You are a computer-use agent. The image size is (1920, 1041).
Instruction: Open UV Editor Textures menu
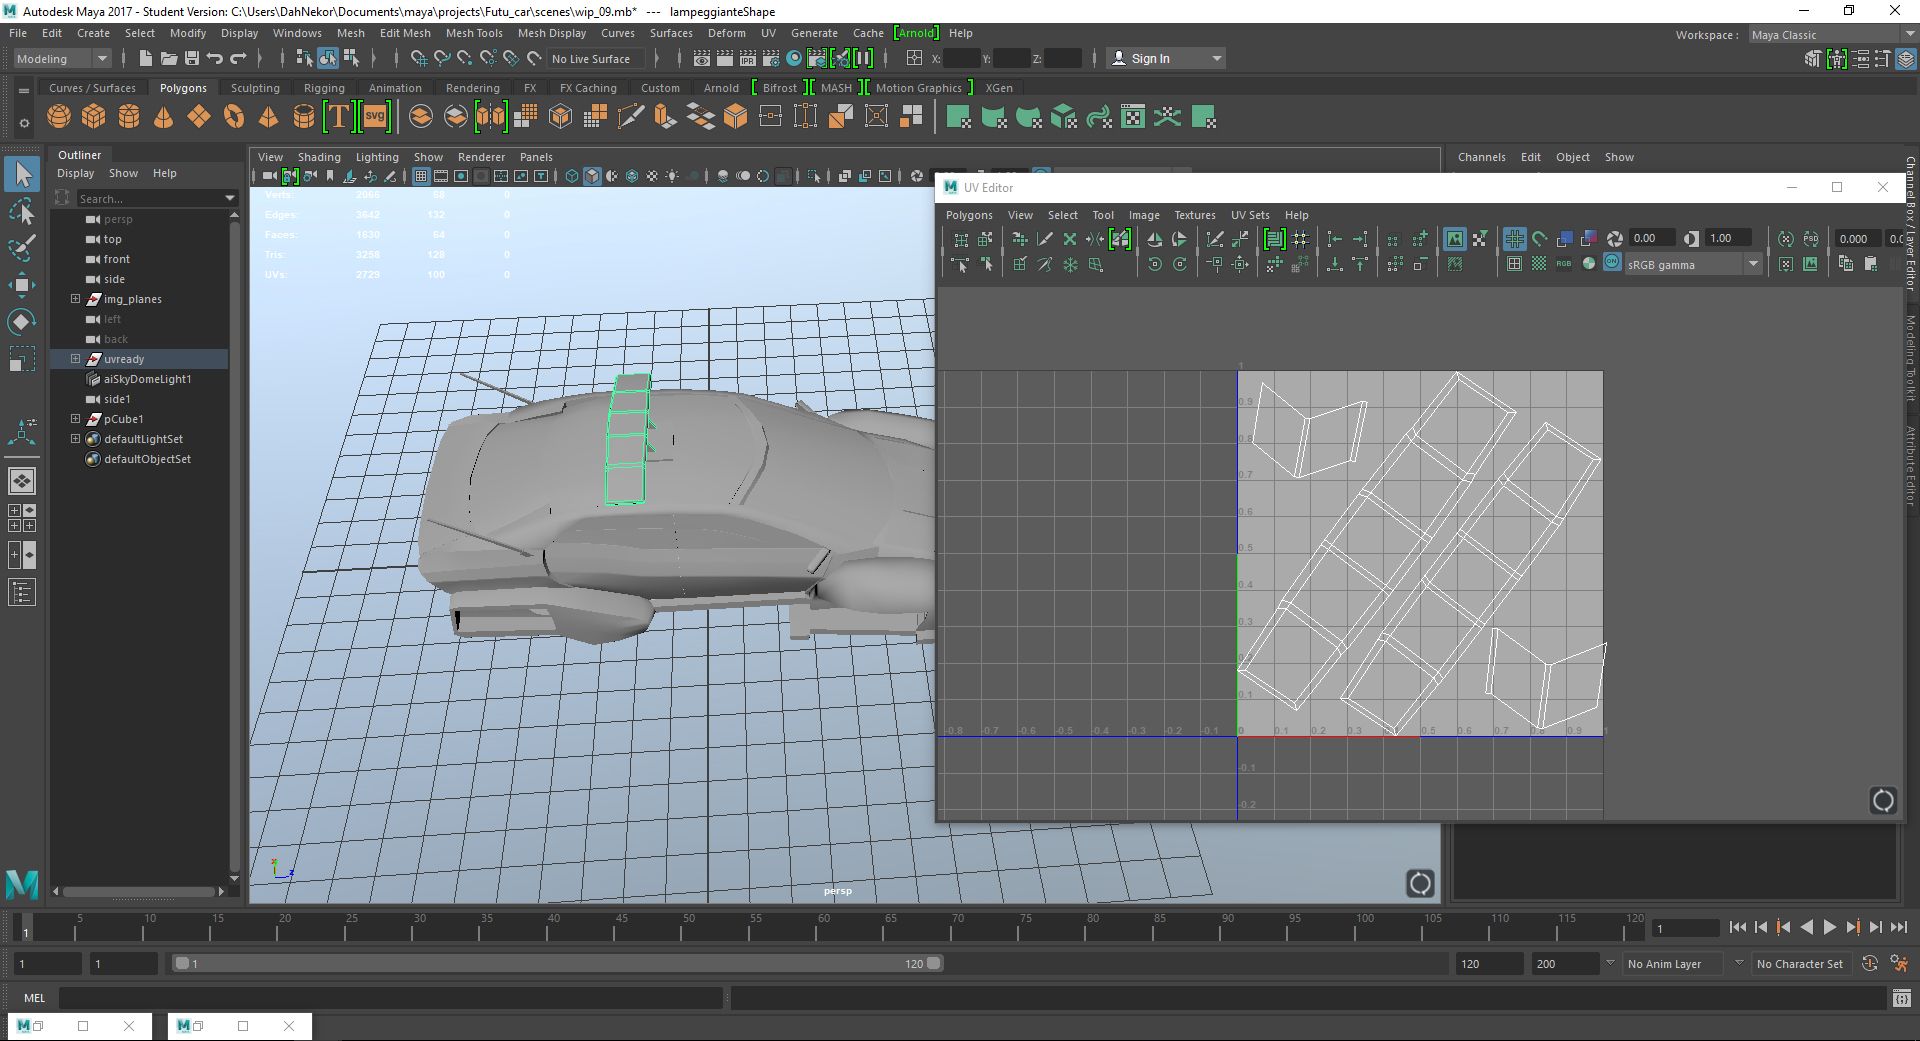point(1194,215)
